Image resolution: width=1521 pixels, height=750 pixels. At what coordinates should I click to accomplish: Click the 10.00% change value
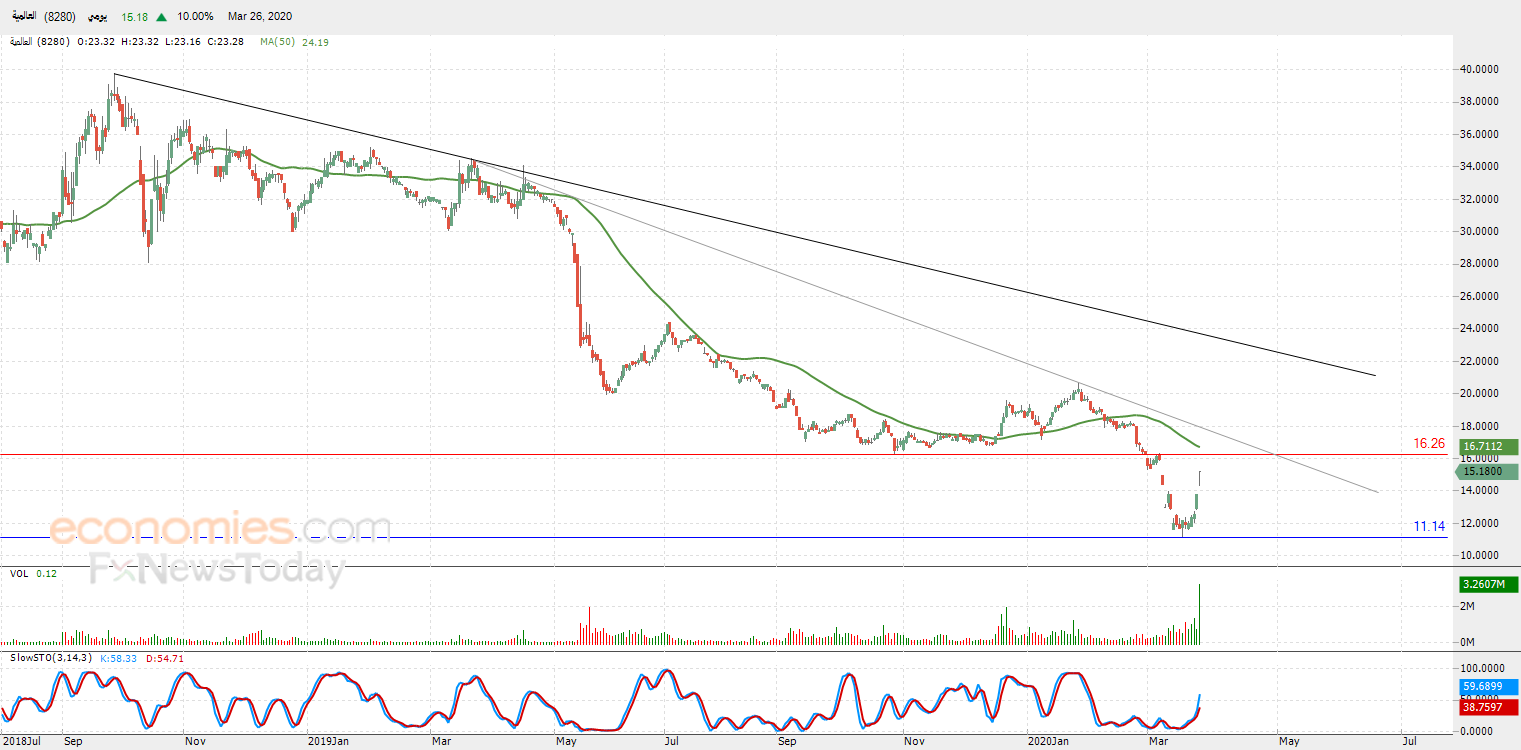[195, 17]
